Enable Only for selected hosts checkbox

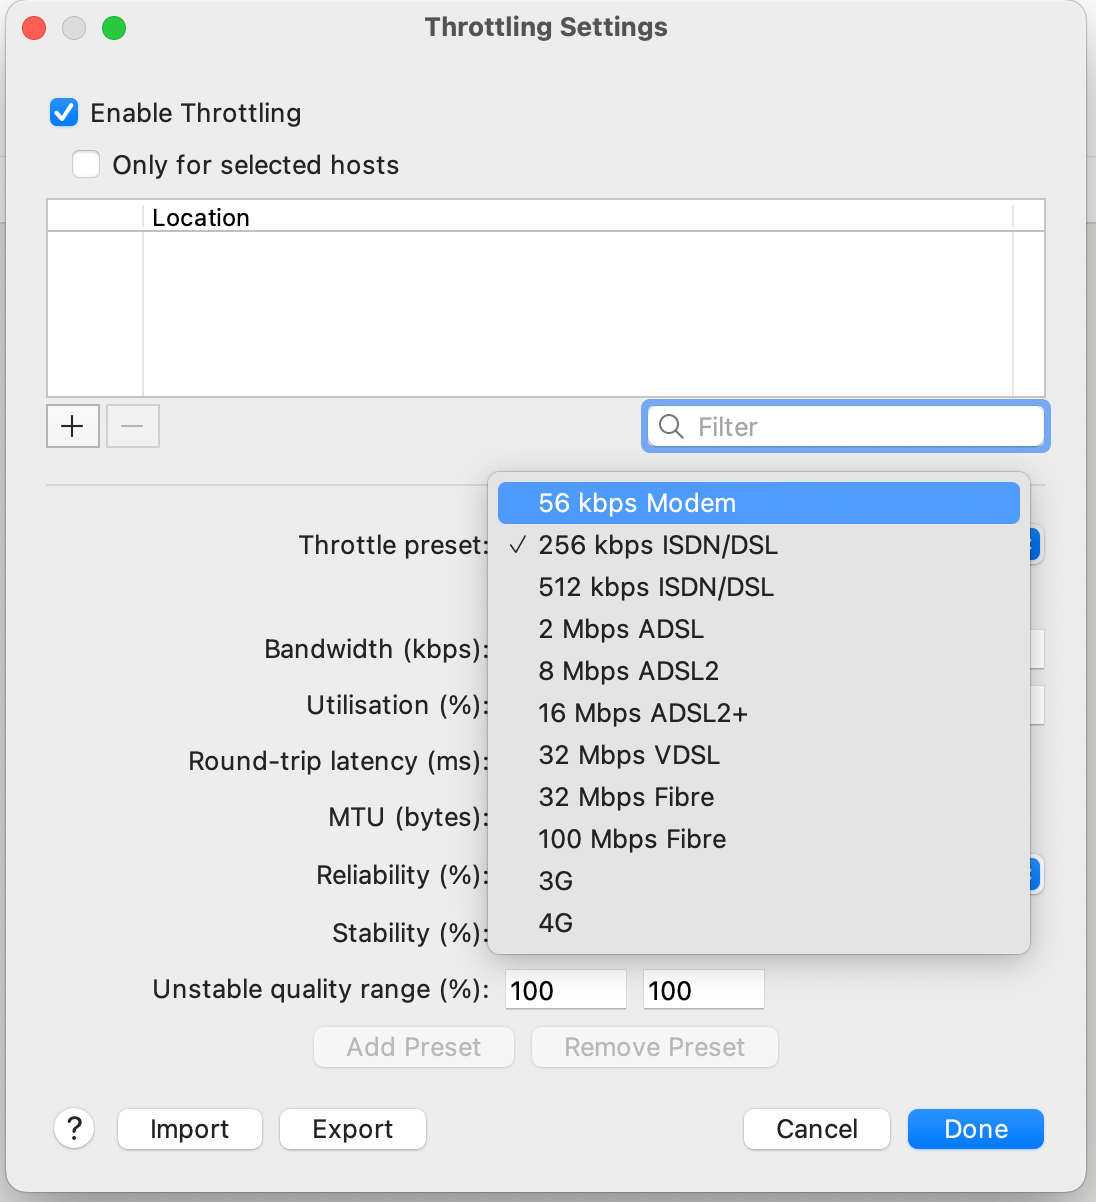click(86, 165)
